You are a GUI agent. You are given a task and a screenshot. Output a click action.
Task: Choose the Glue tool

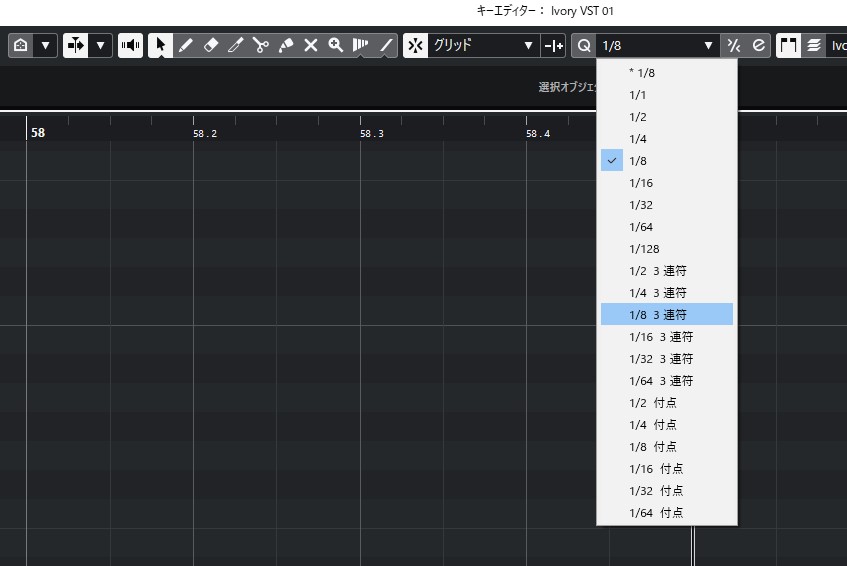point(285,45)
